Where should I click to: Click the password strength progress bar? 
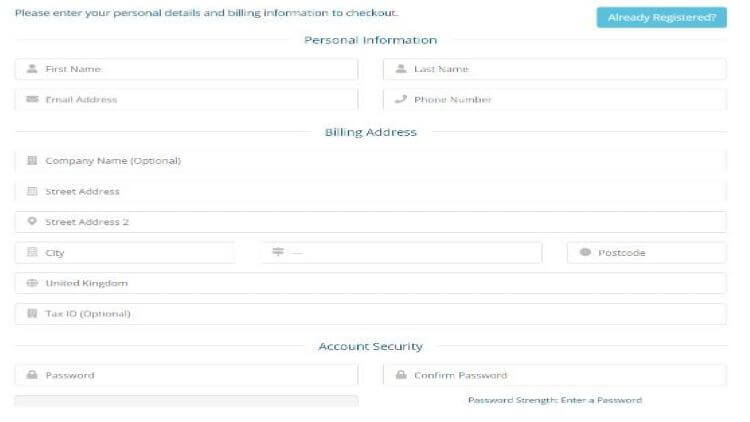[x=186, y=400]
